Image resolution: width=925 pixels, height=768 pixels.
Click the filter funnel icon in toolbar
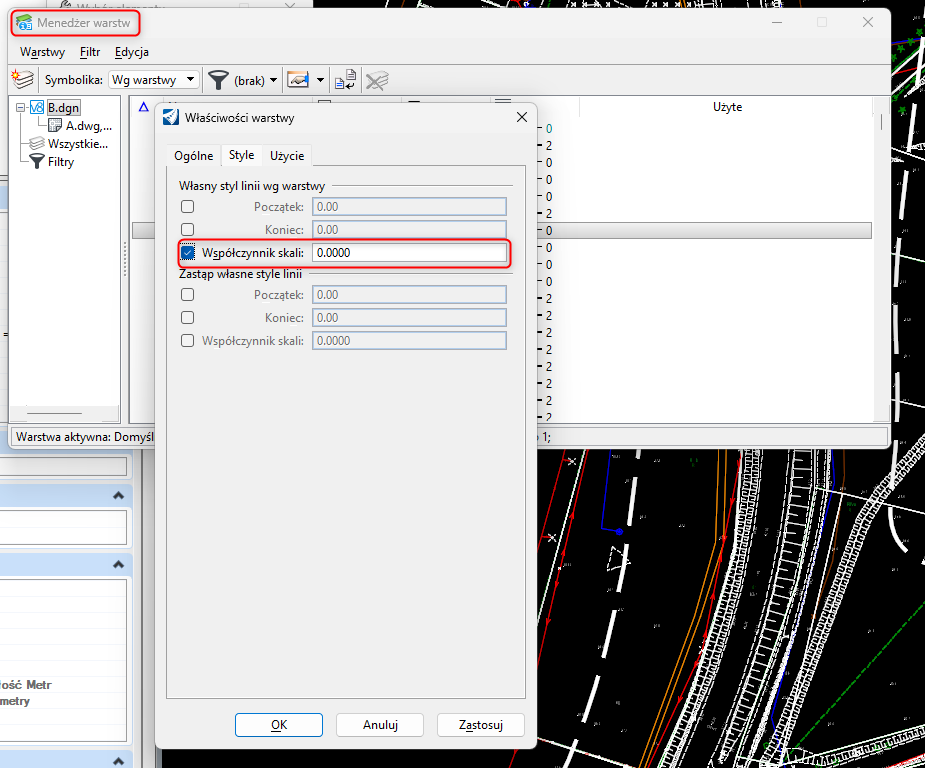click(216, 80)
